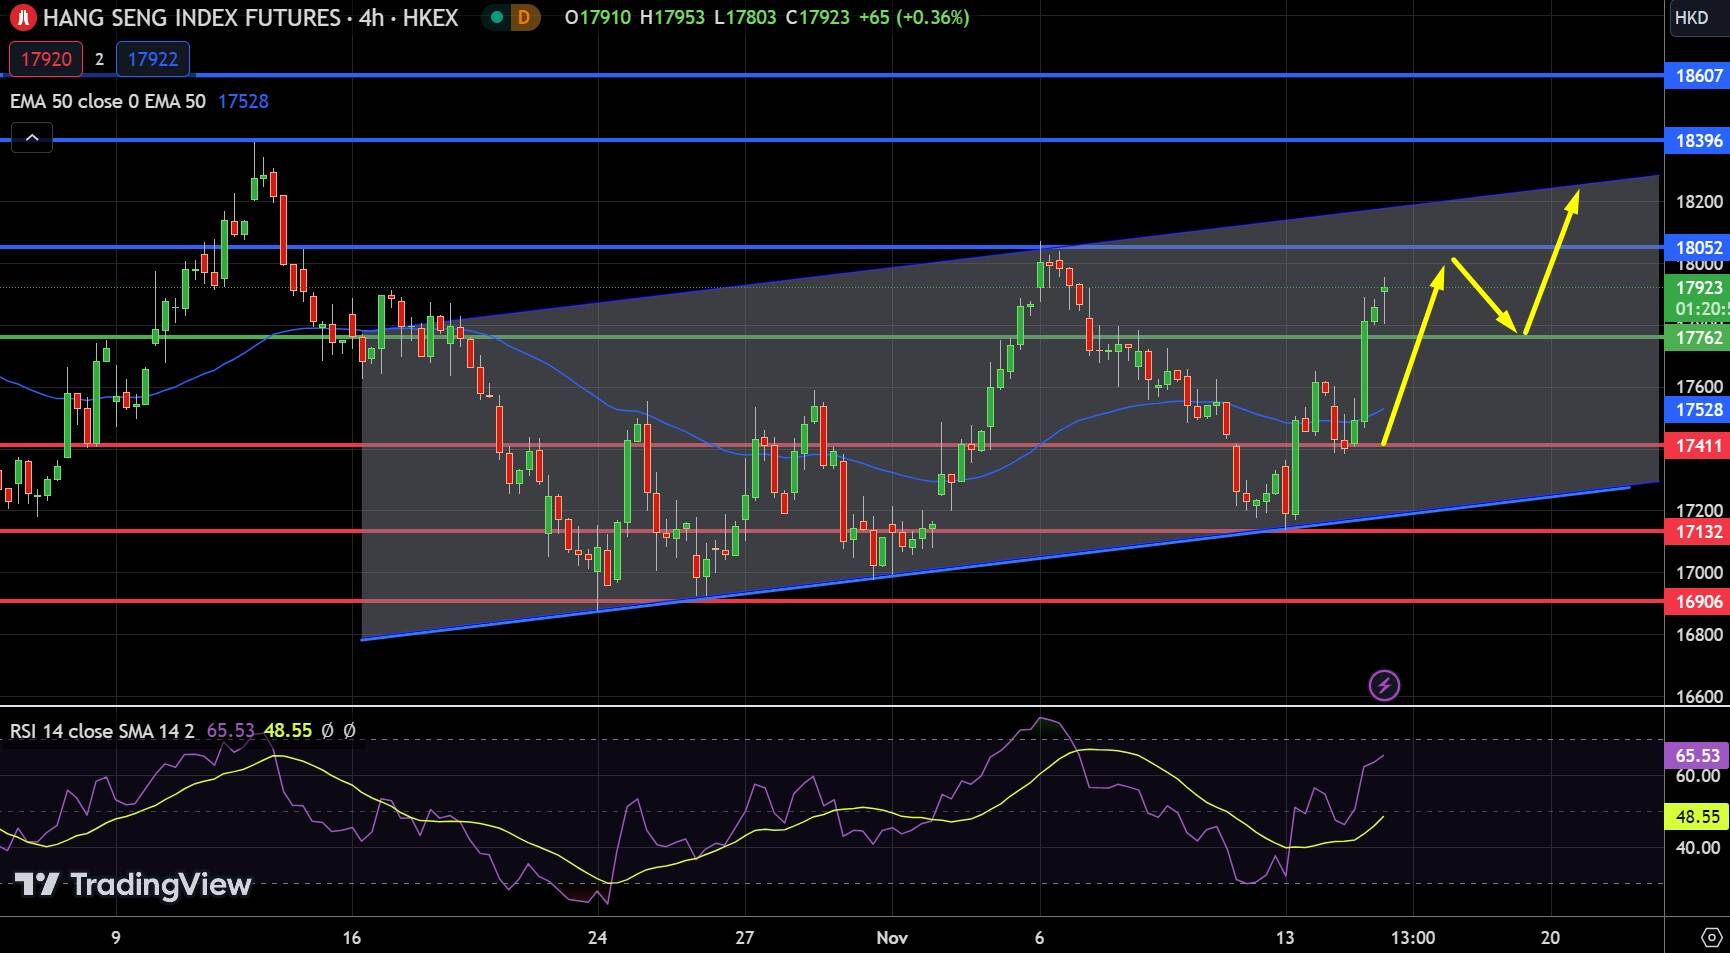Click the green current price 17923 label
This screenshot has height=953, width=1730.
[1697, 287]
